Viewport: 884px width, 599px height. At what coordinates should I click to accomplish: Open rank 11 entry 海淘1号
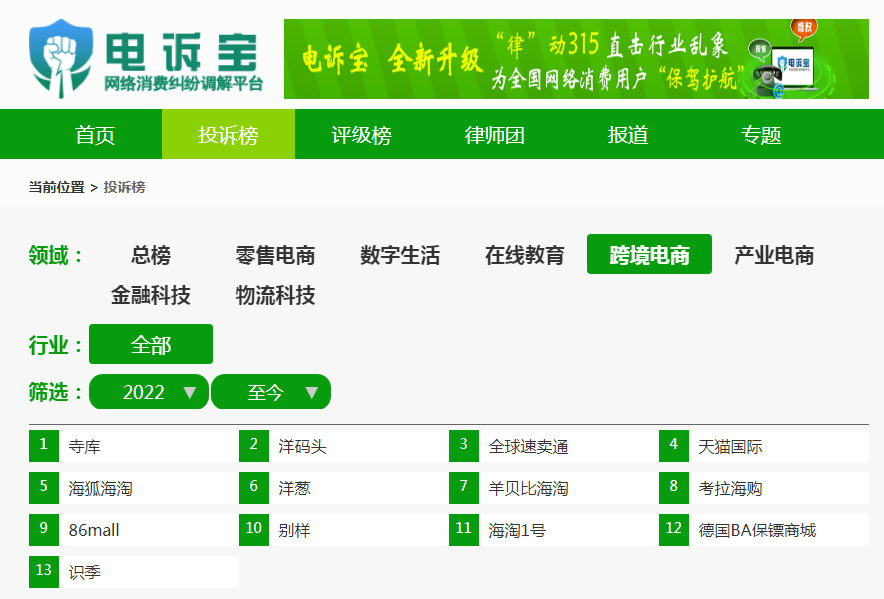tap(554, 530)
